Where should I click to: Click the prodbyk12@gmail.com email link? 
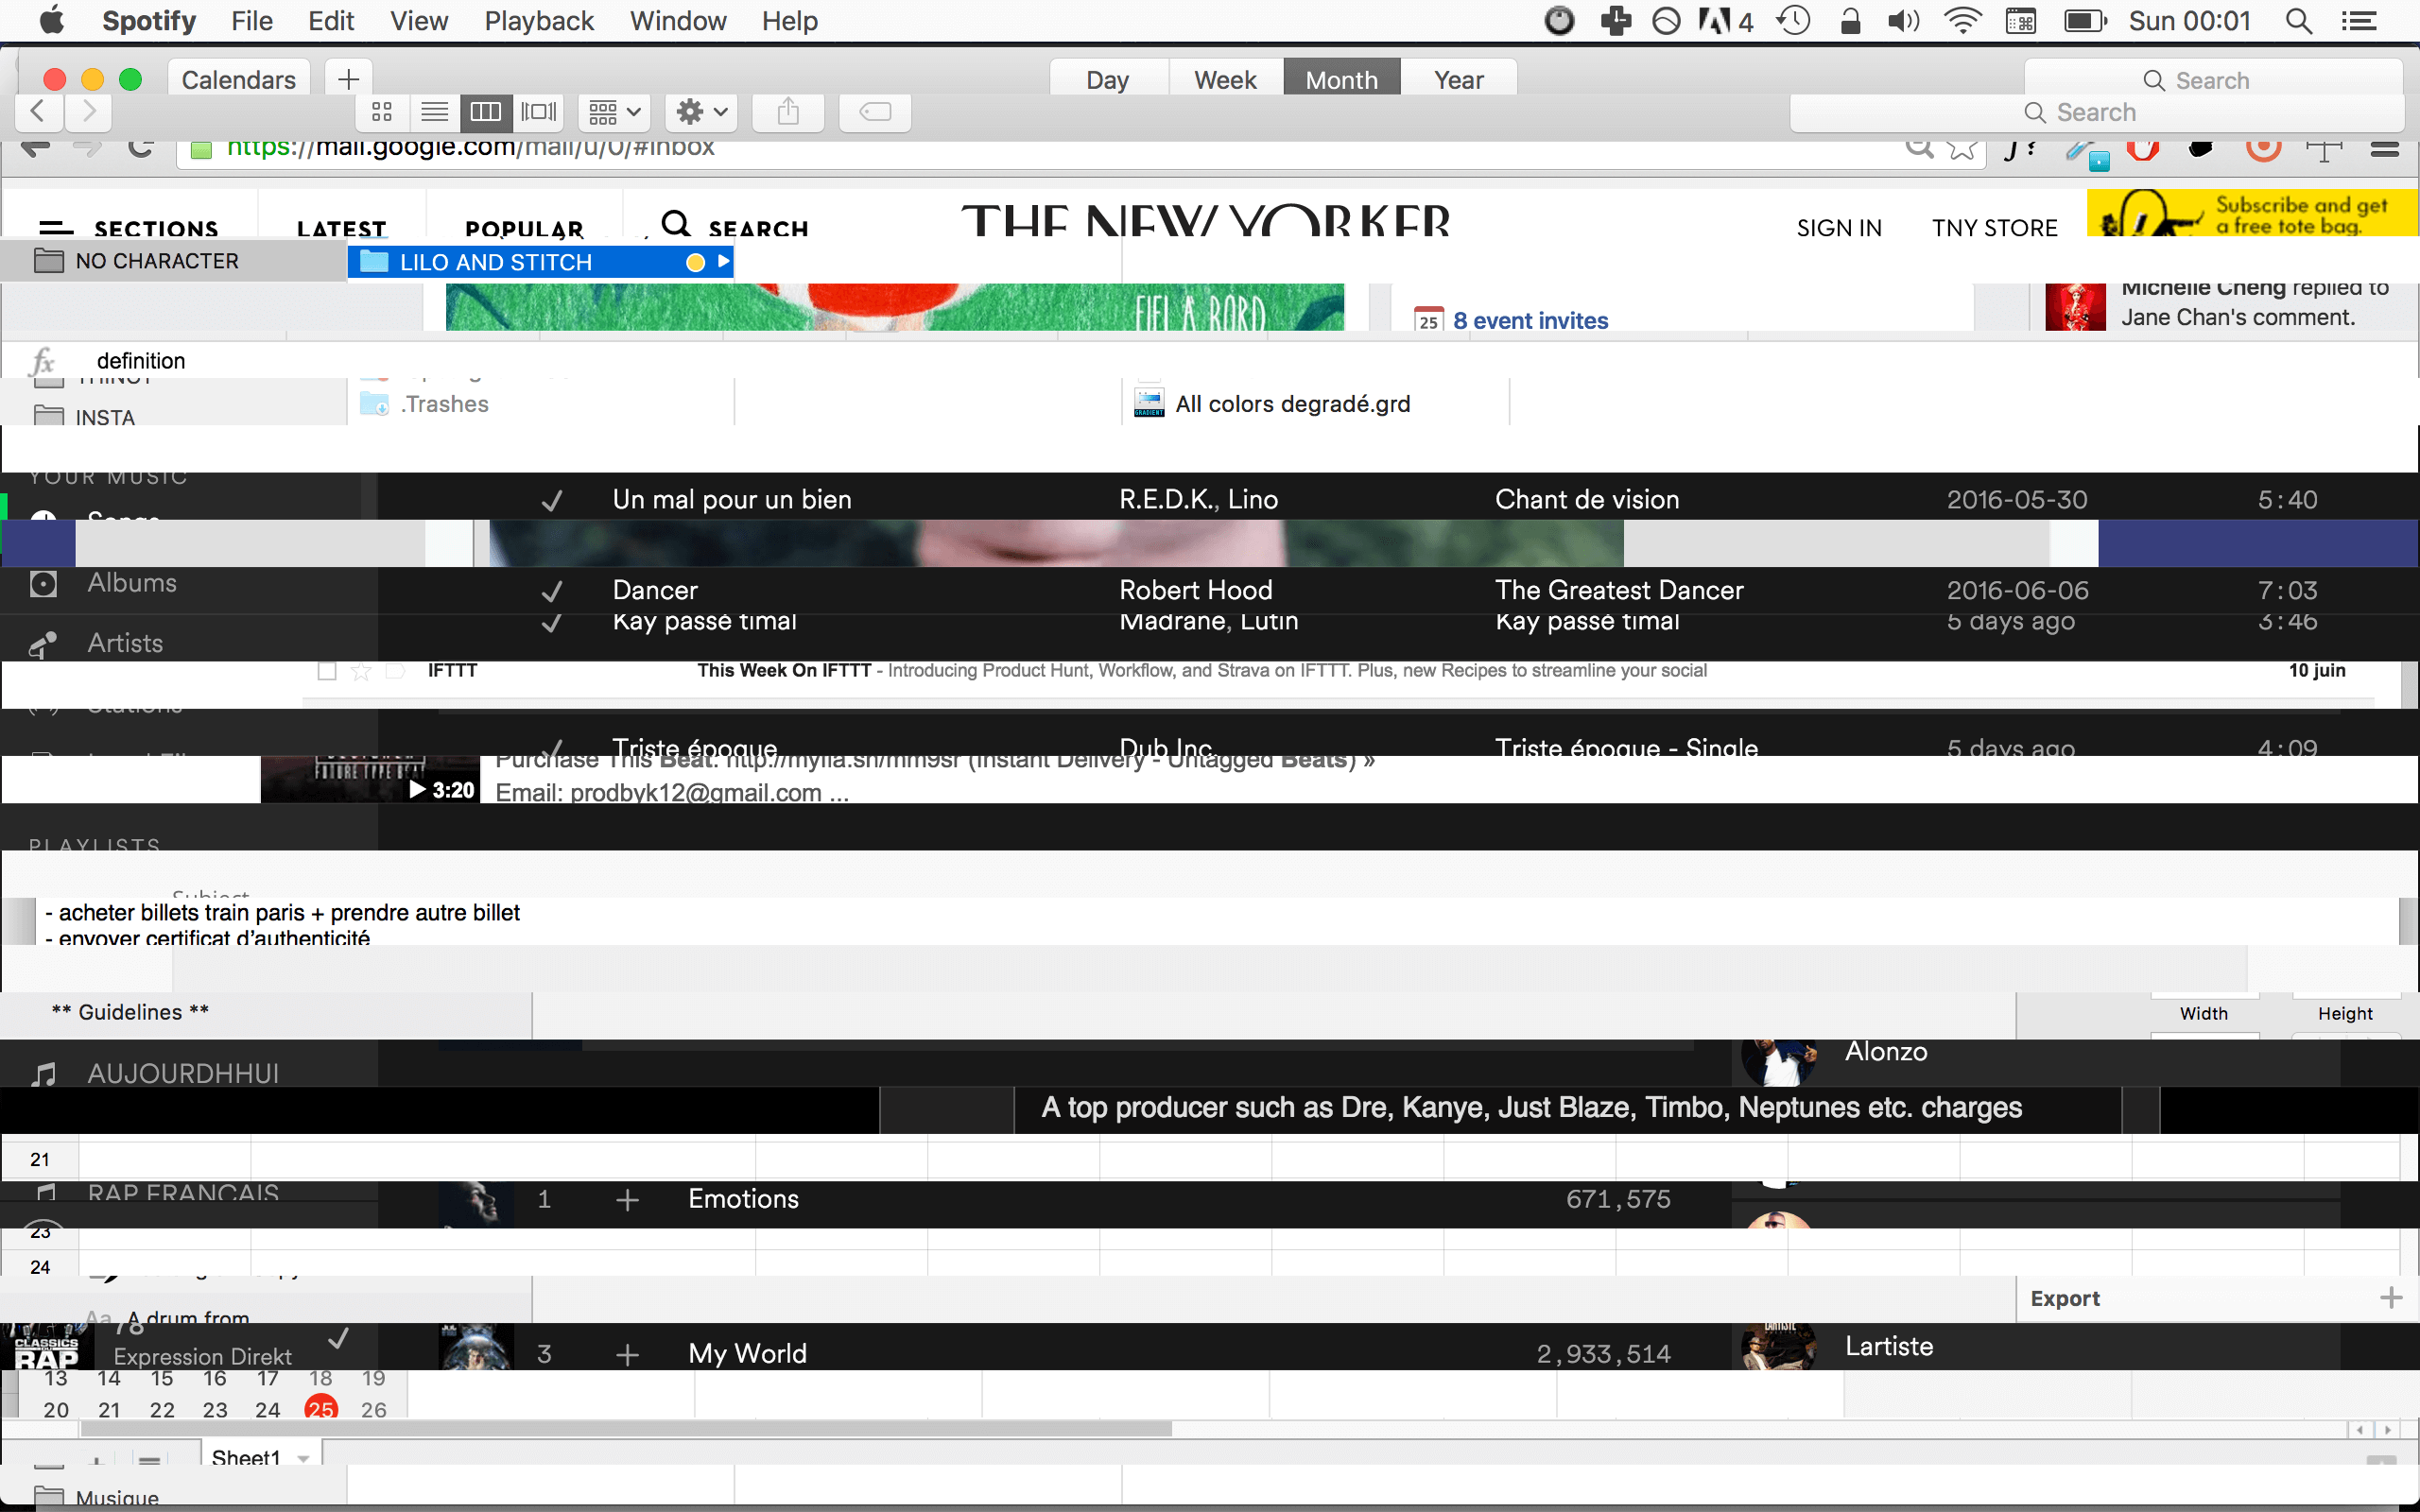[696, 793]
